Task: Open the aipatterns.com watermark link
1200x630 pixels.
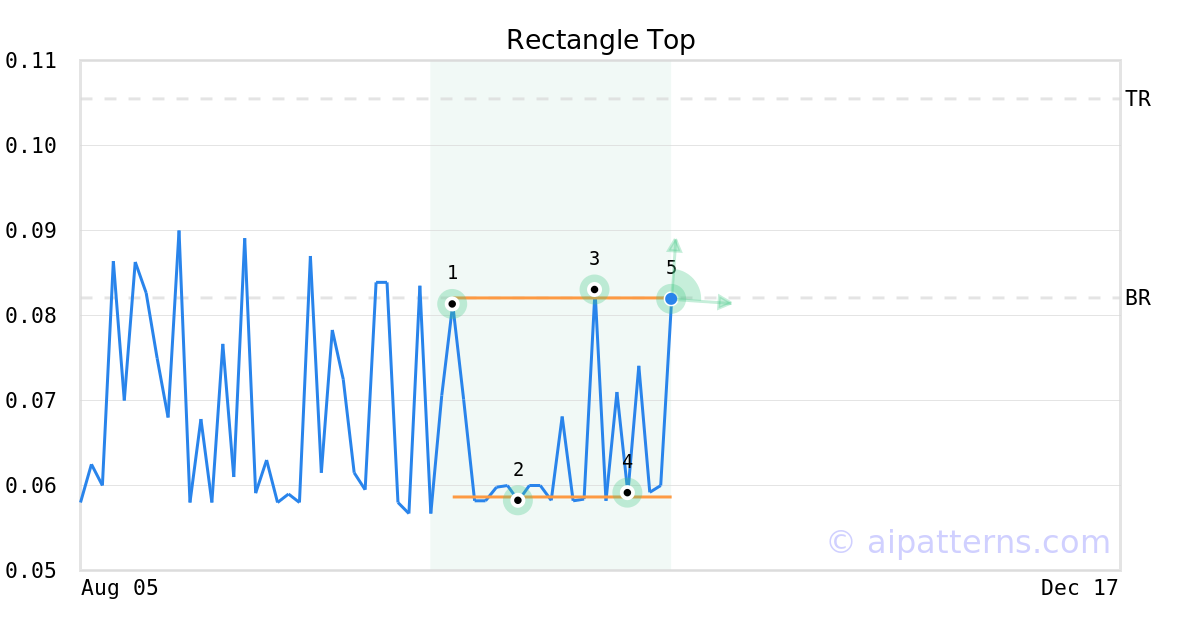Action: 968,542
